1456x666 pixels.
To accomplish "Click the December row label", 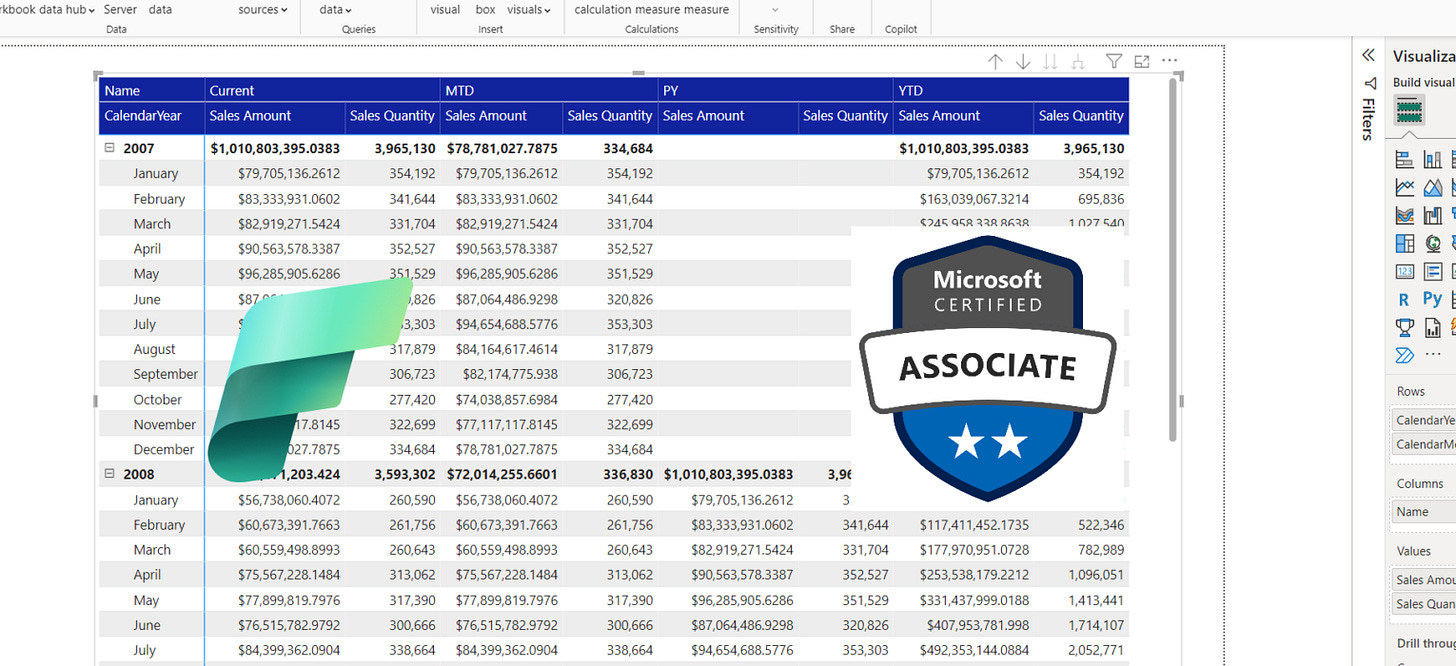I will click(x=164, y=450).
